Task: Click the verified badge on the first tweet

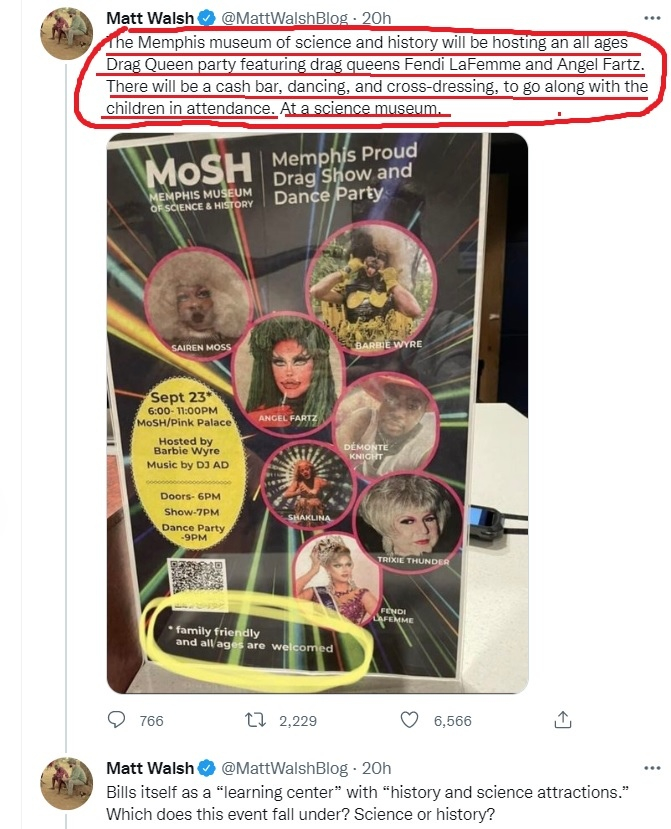Action: (206, 19)
